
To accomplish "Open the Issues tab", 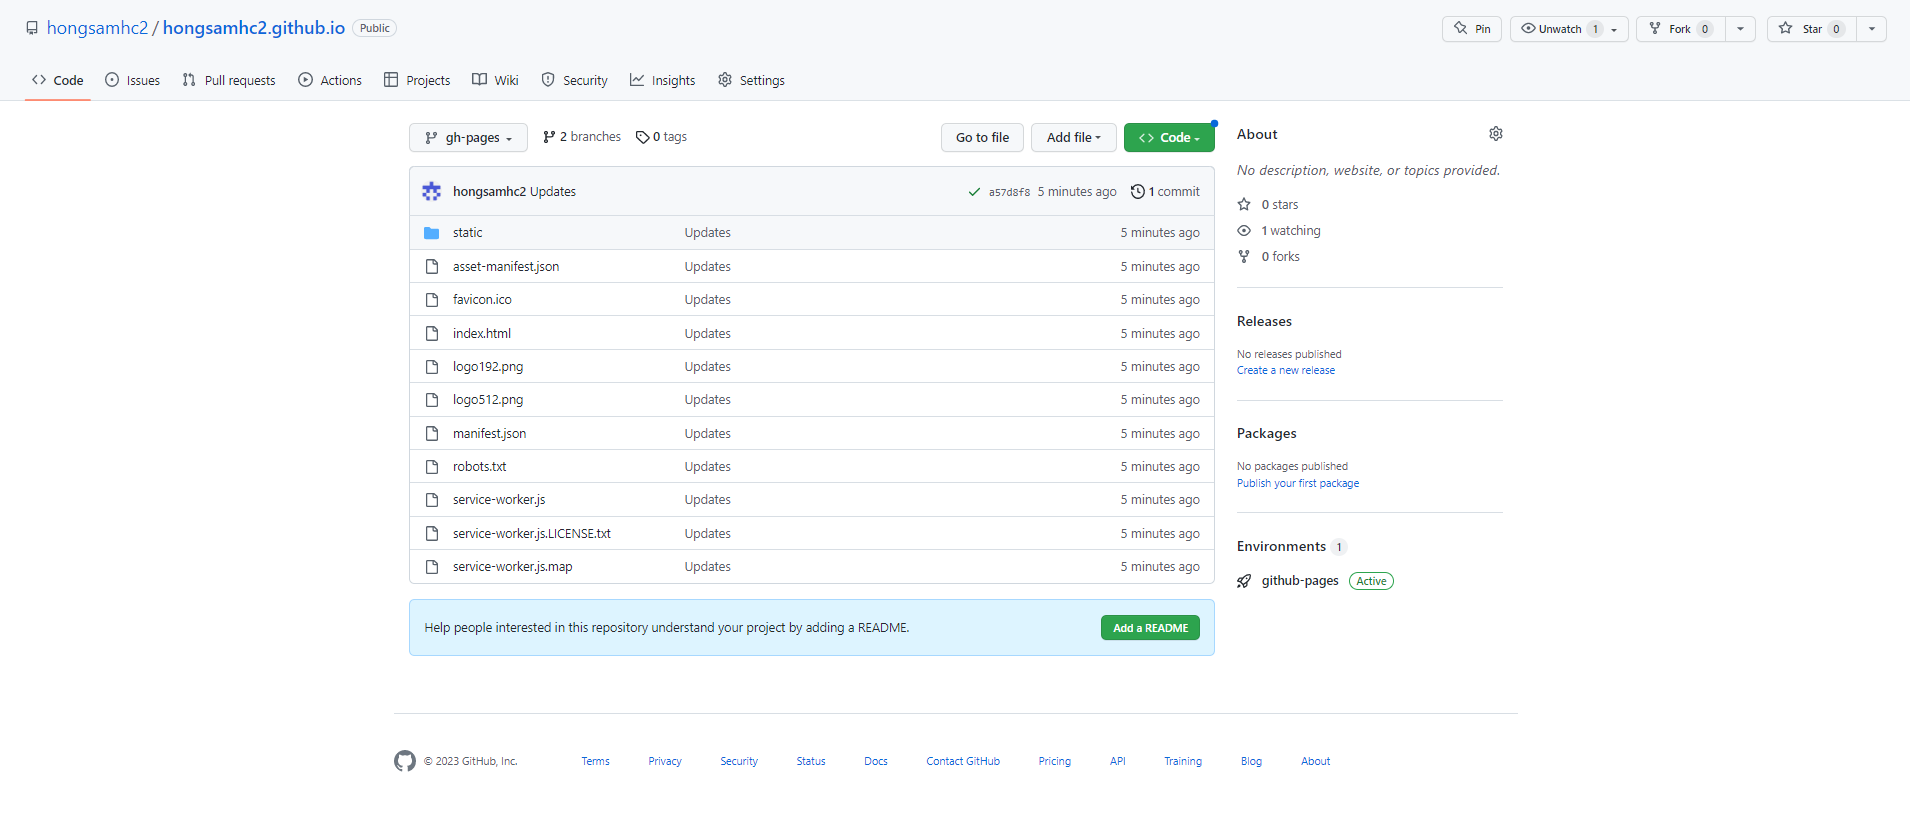I will [x=133, y=80].
